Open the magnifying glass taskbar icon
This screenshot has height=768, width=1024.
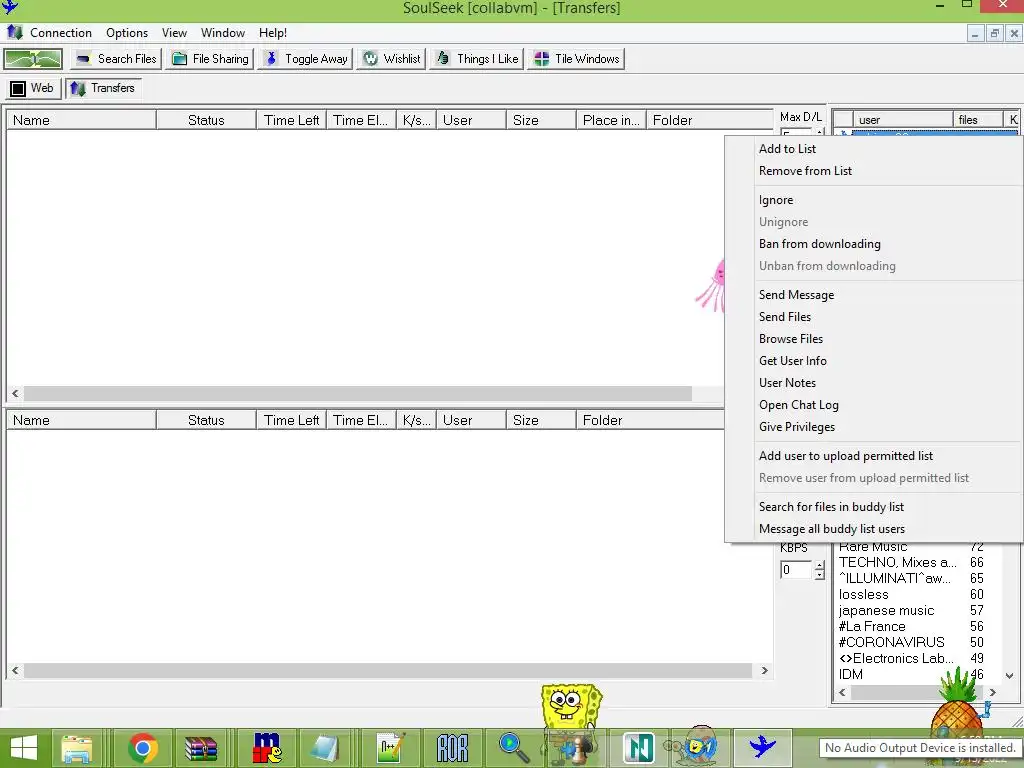(513, 748)
